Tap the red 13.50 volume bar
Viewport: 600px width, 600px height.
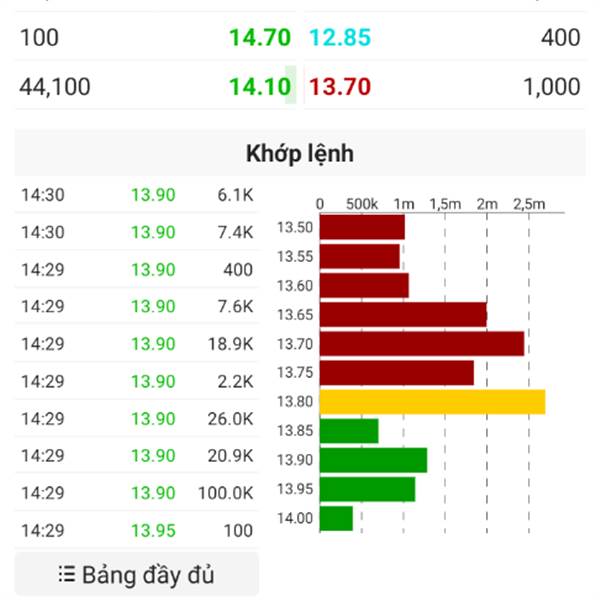click(362, 227)
